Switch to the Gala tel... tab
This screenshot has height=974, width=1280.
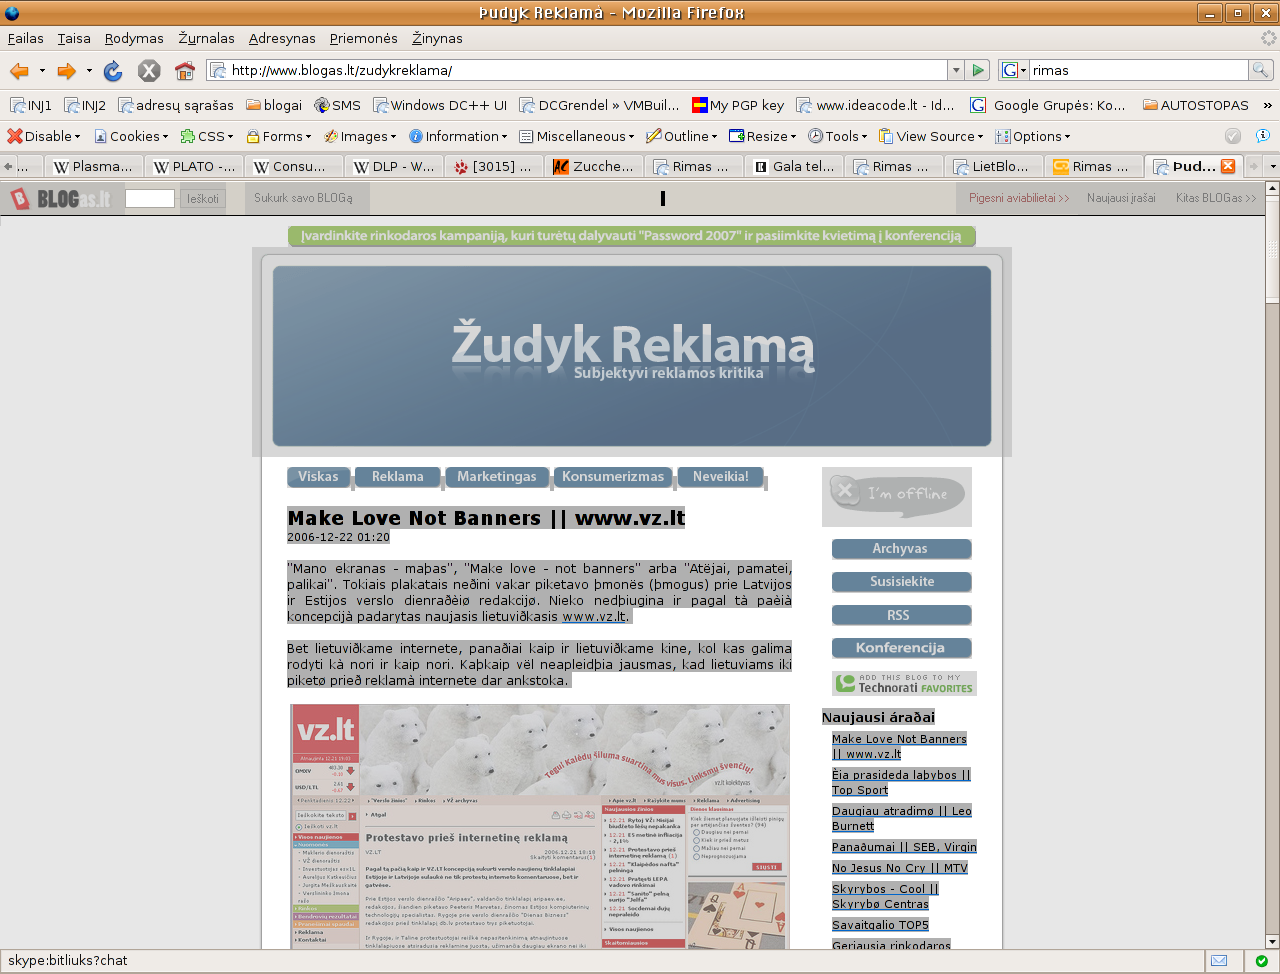coord(794,166)
